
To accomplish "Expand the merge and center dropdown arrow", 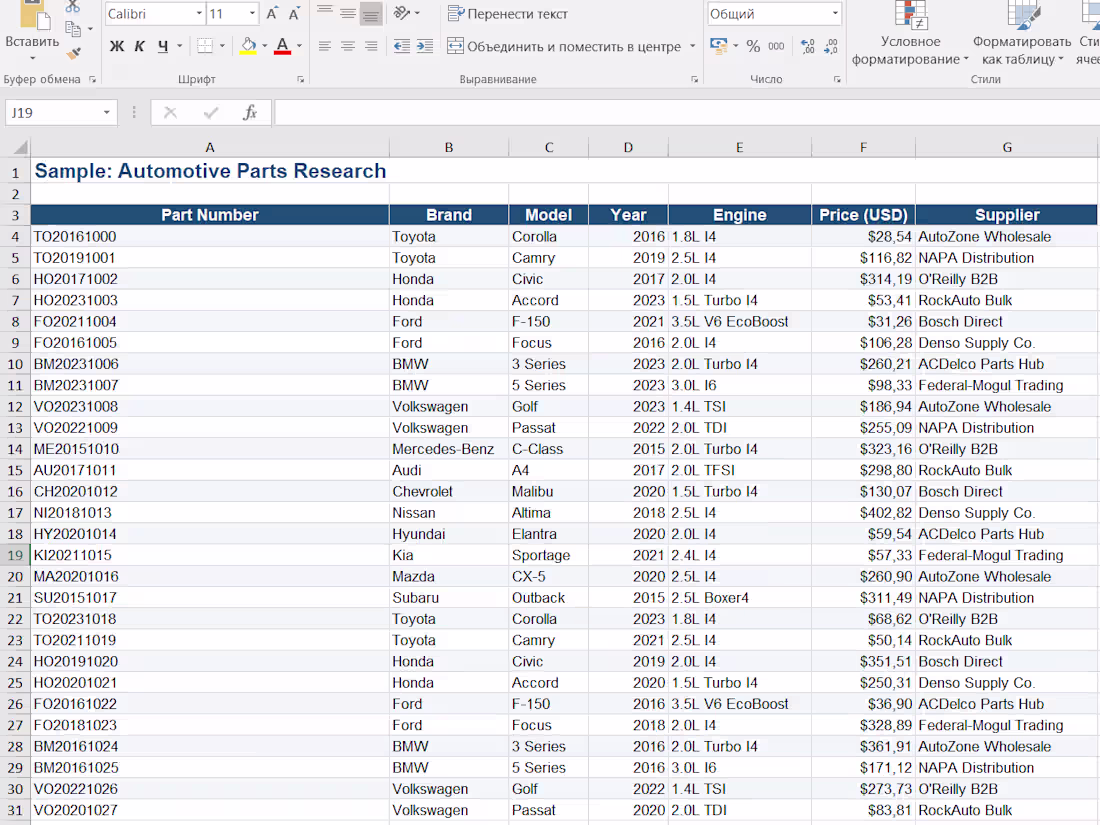I will click(x=692, y=46).
